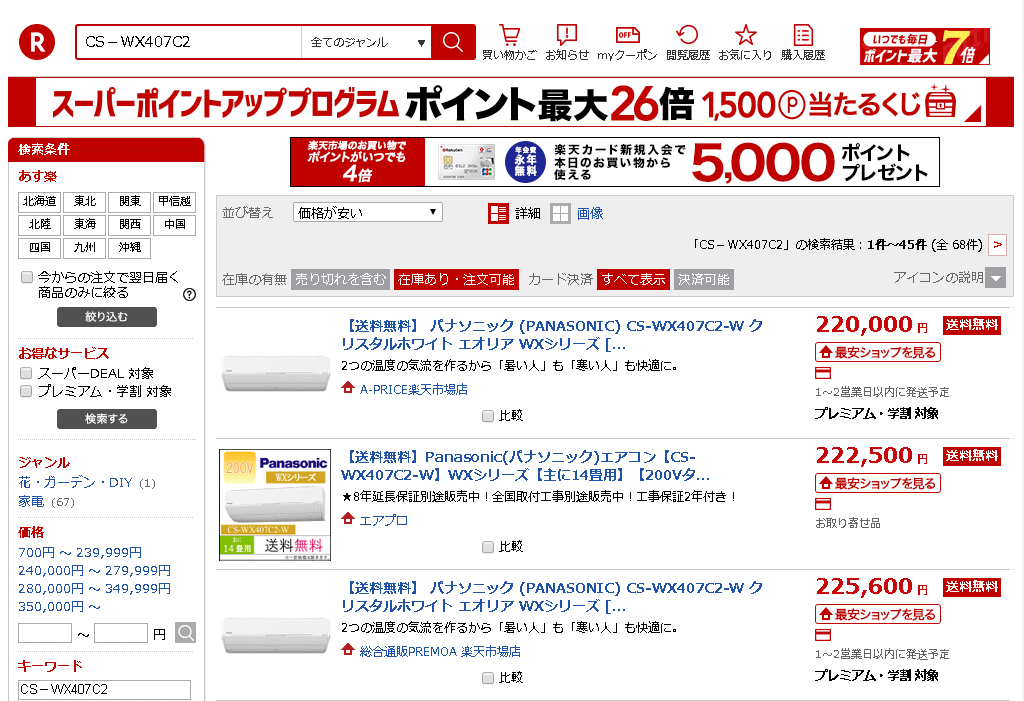The image size is (1024, 701).
Task: Go to next results page arrow
Action: click(997, 244)
